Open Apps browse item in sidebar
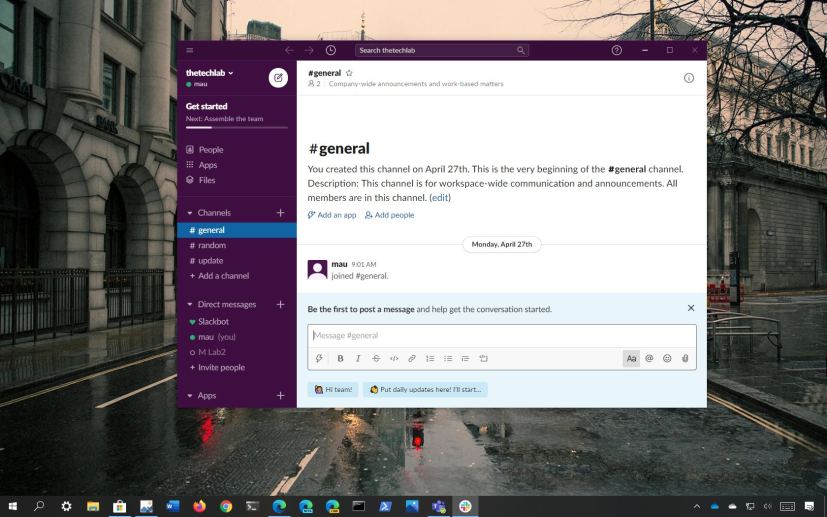Image resolution: width=827 pixels, height=517 pixels. (x=237, y=165)
